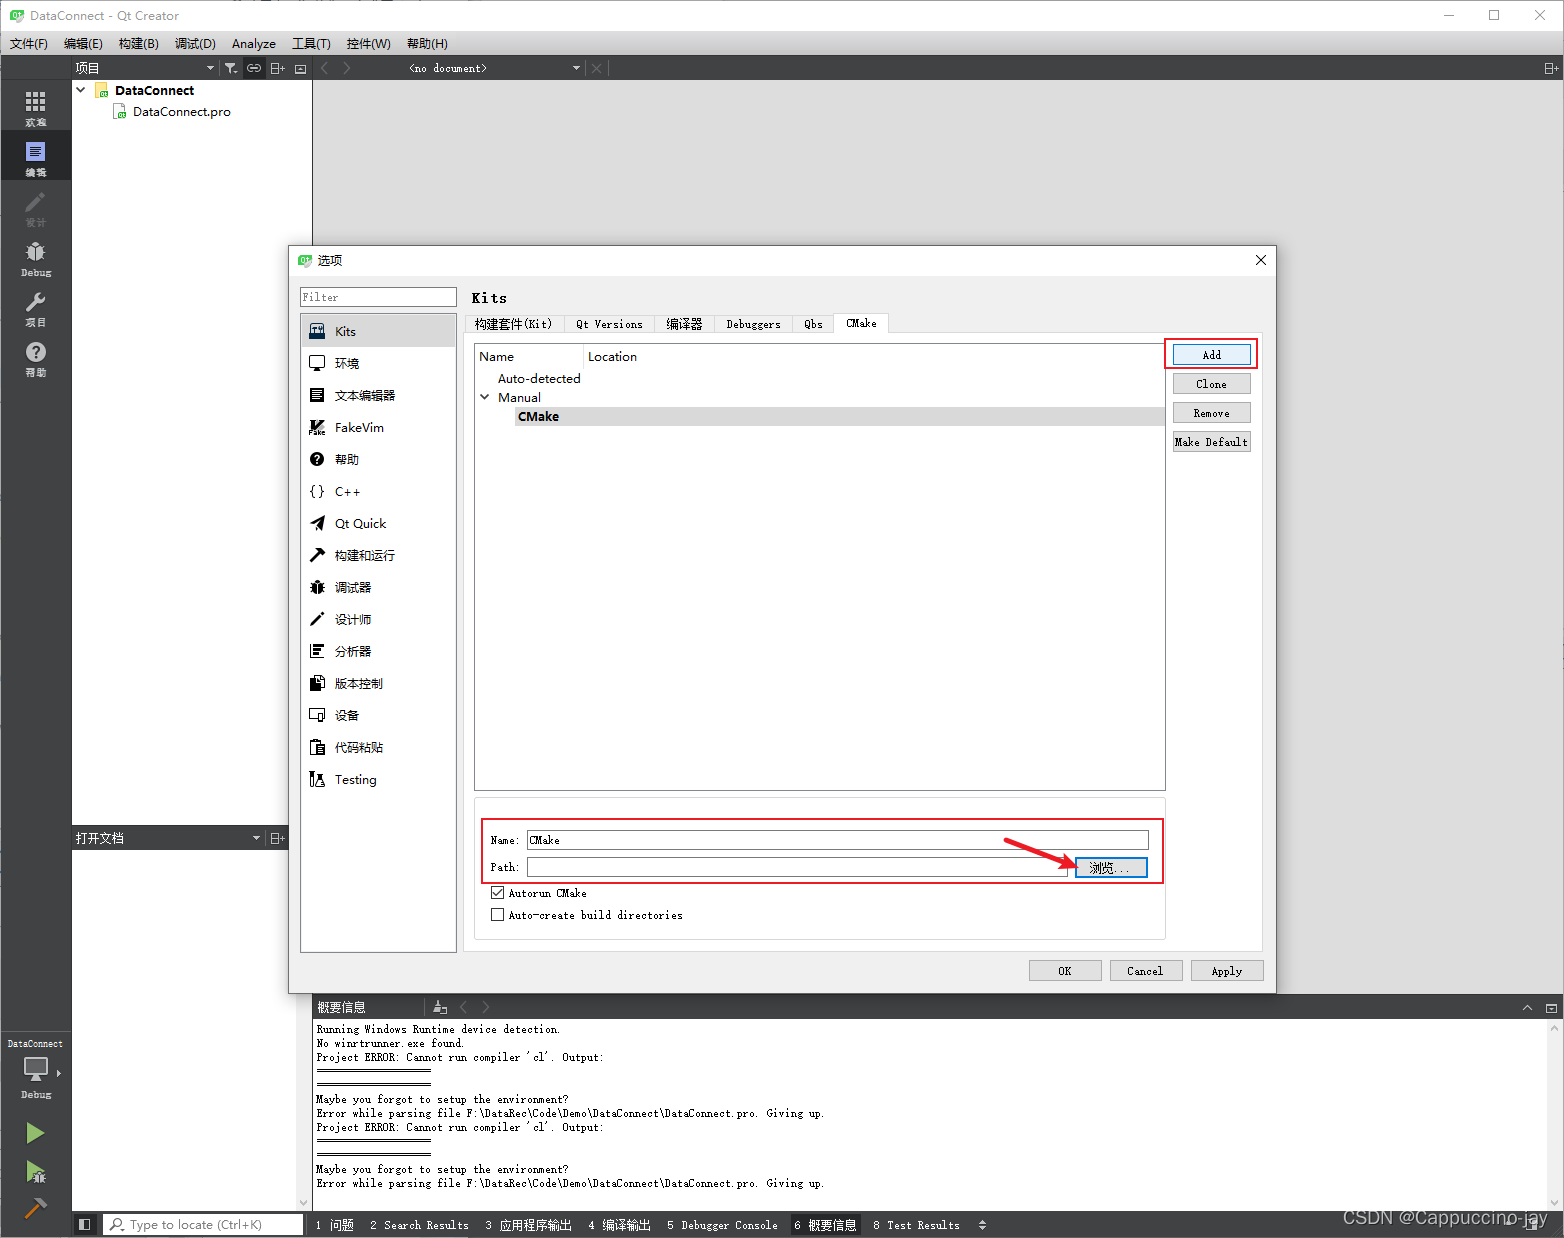Open the 工具(T) menu
Image resolution: width=1564 pixels, height=1238 pixels.
[x=311, y=43]
